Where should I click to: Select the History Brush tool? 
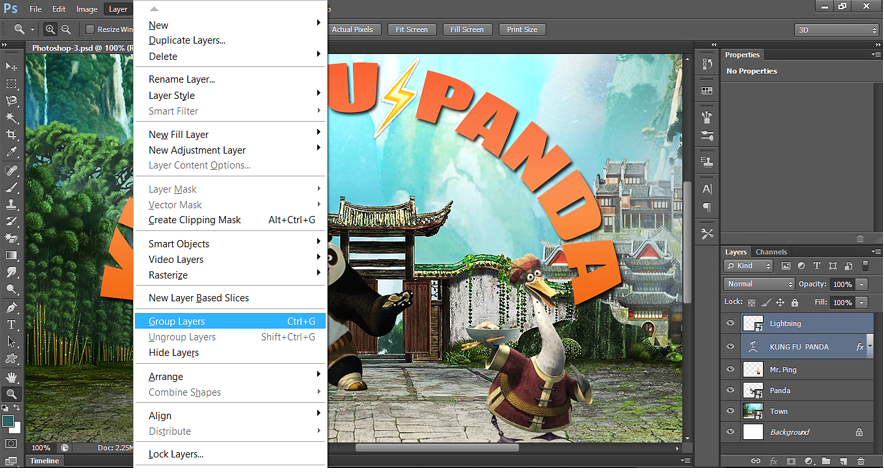point(11,221)
